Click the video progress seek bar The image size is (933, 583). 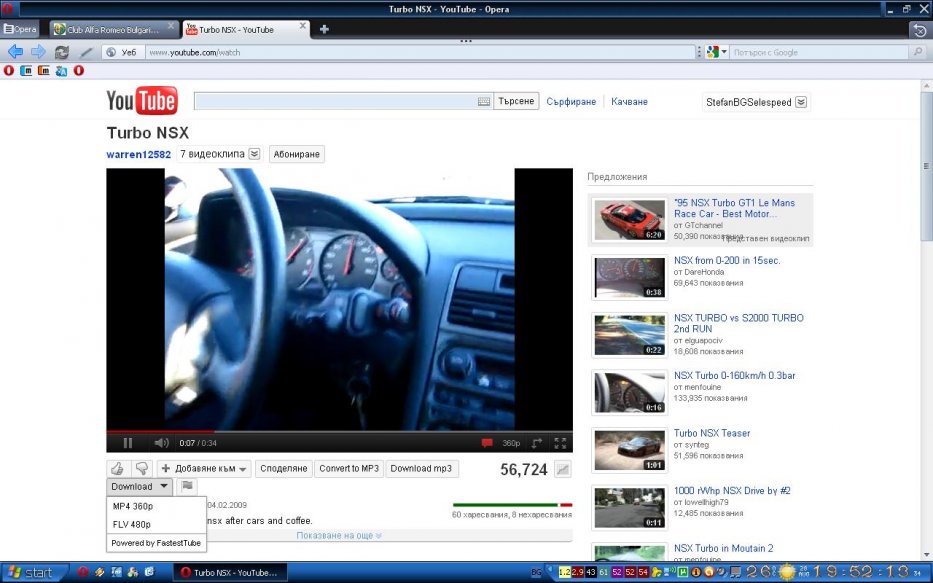tap(340, 431)
